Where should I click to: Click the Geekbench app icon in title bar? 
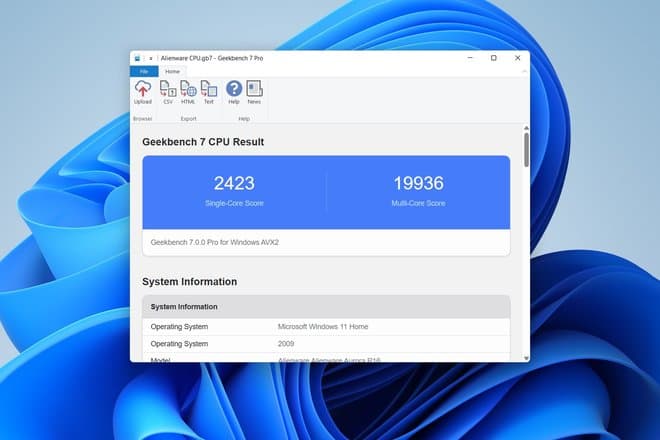click(x=137, y=58)
